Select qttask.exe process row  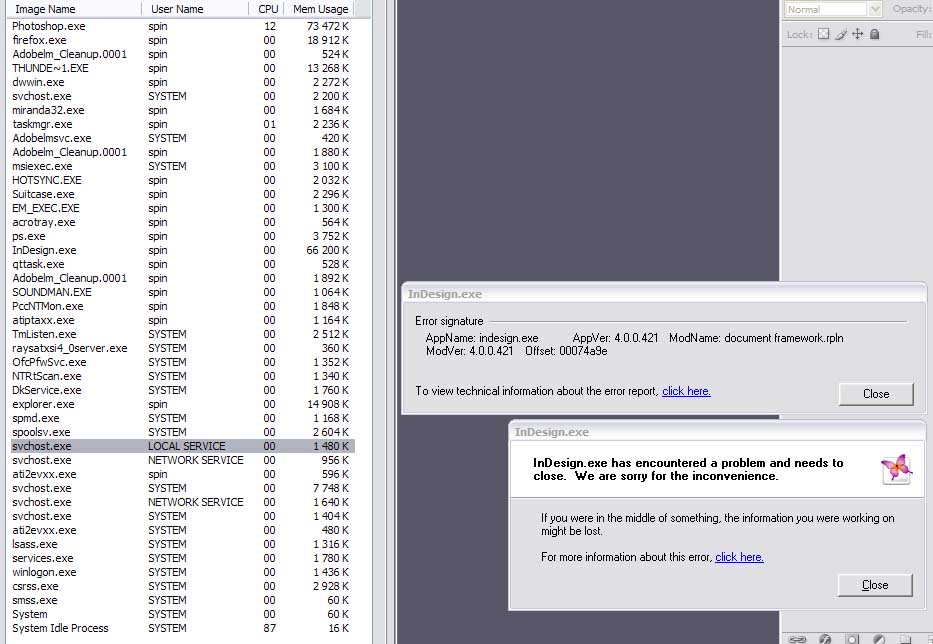(x=183, y=264)
